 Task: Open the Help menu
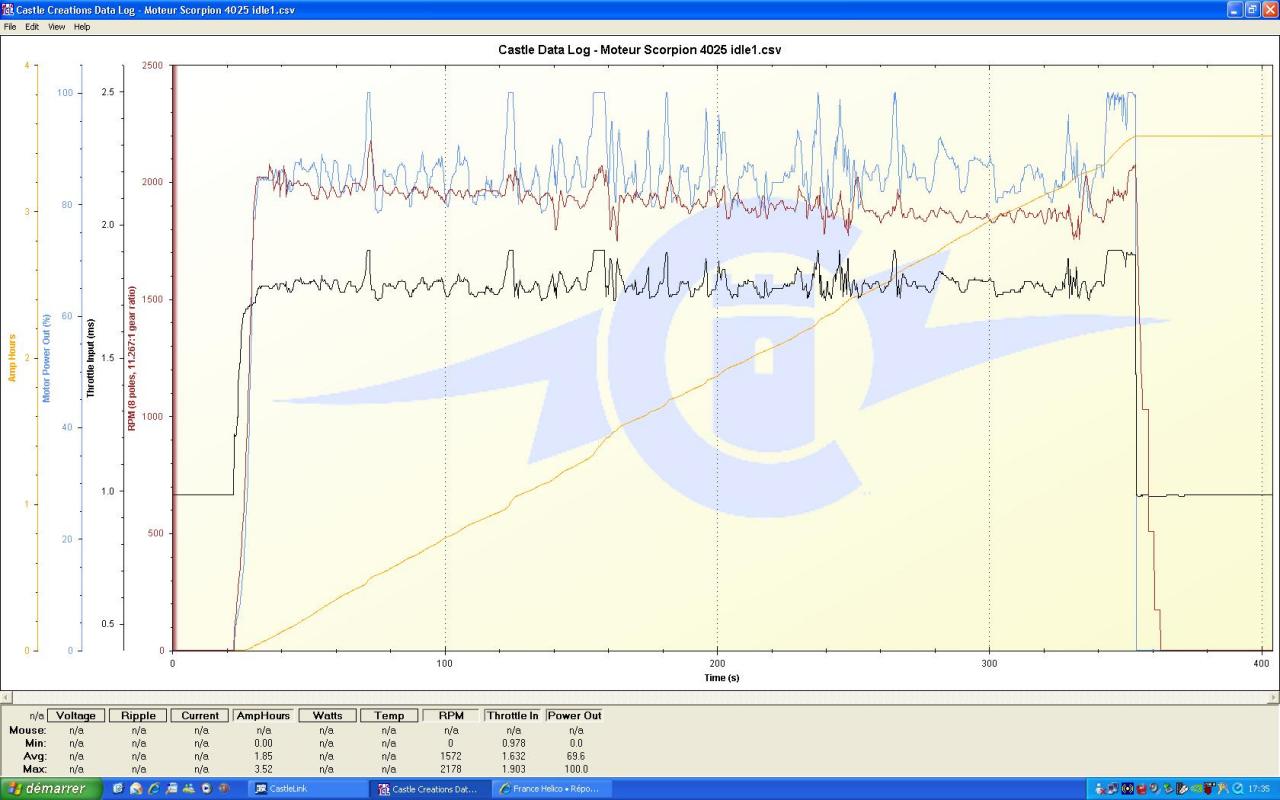[82, 27]
